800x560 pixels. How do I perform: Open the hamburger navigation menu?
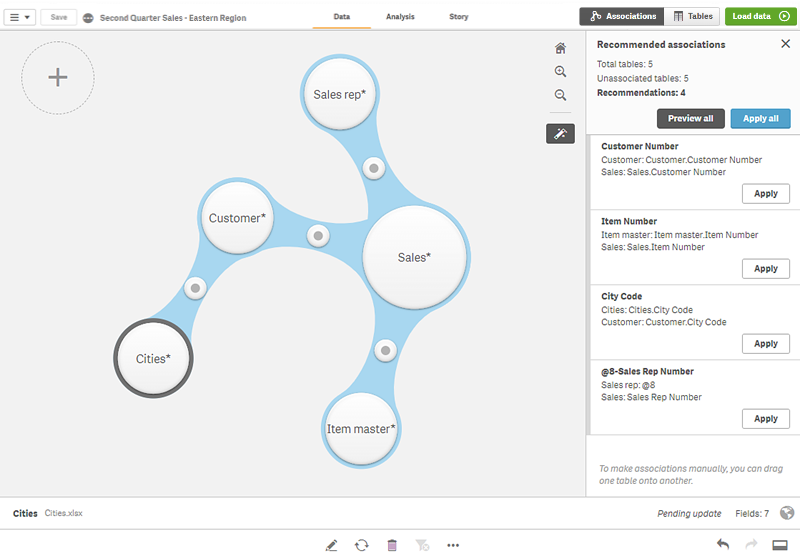click(x=19, y=17)
